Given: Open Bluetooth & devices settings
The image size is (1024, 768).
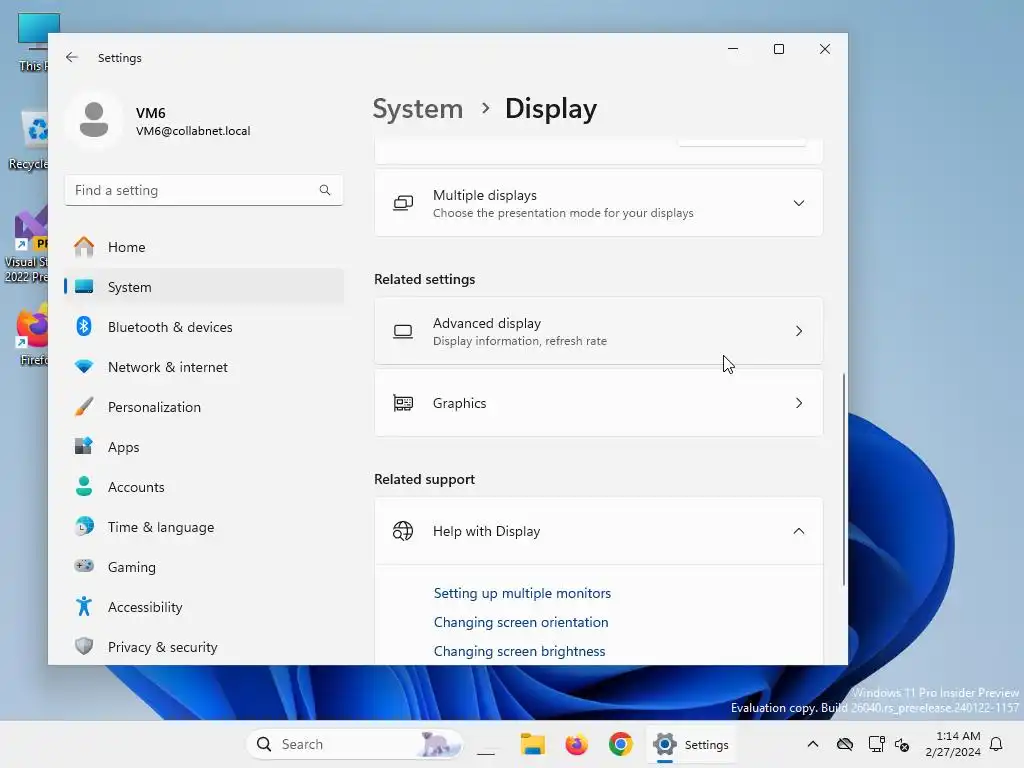Looking at the screenshot, I should click(x=204, y=327).
